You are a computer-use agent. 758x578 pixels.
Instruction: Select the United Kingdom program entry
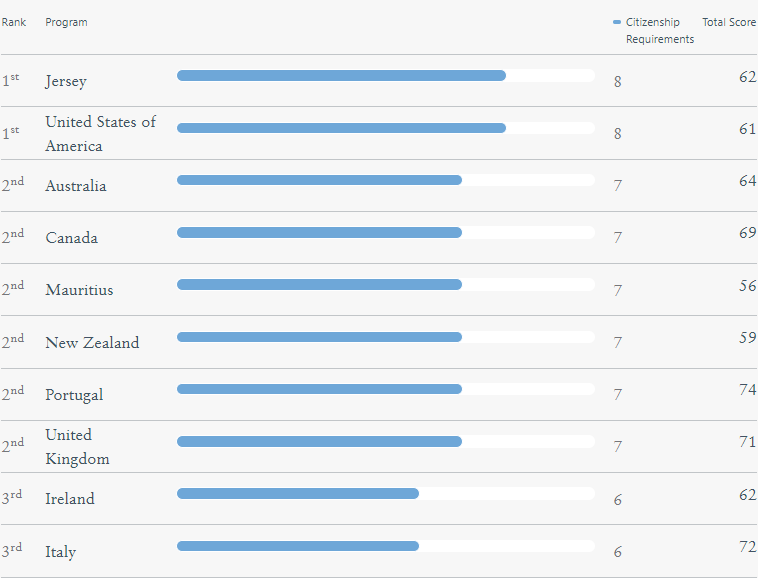coord(77,447)
